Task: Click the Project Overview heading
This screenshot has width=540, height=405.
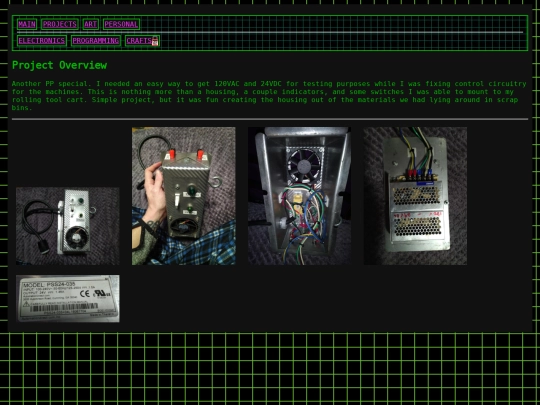Action: tap(60, 65)
